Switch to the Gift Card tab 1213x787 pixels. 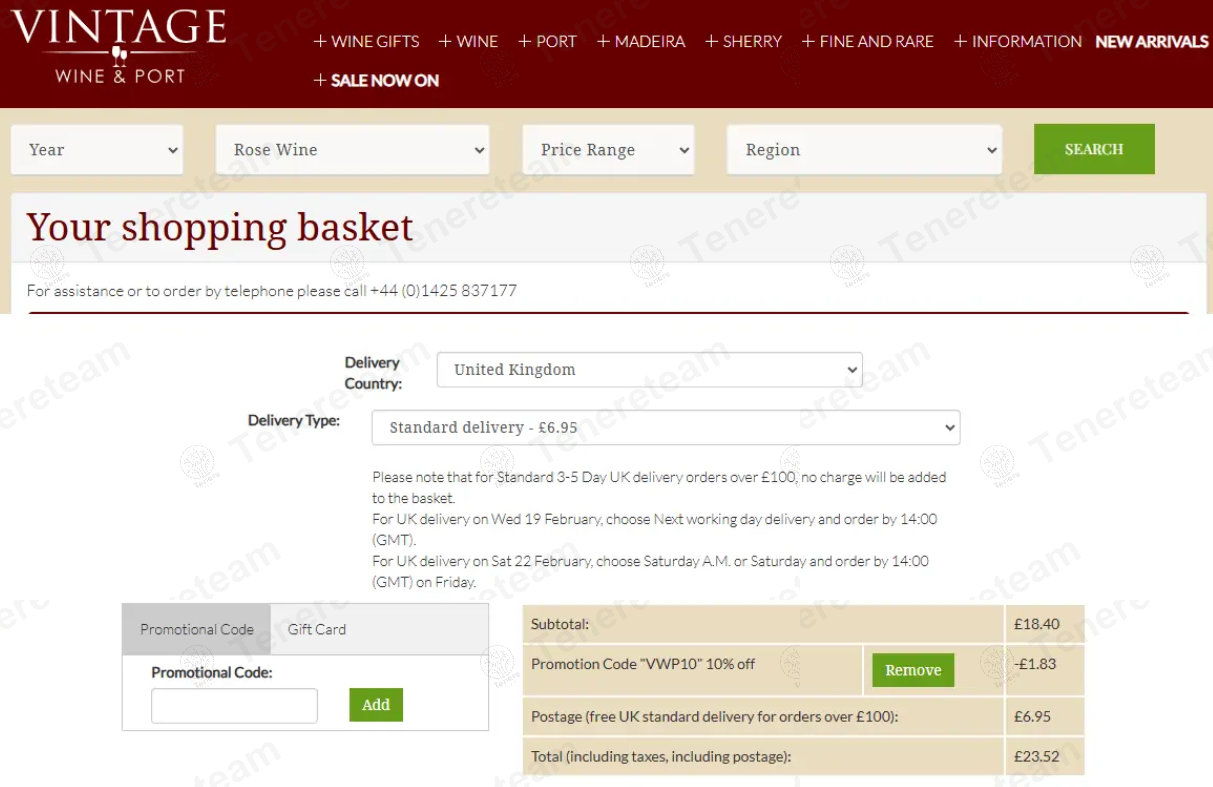(317, 629)
